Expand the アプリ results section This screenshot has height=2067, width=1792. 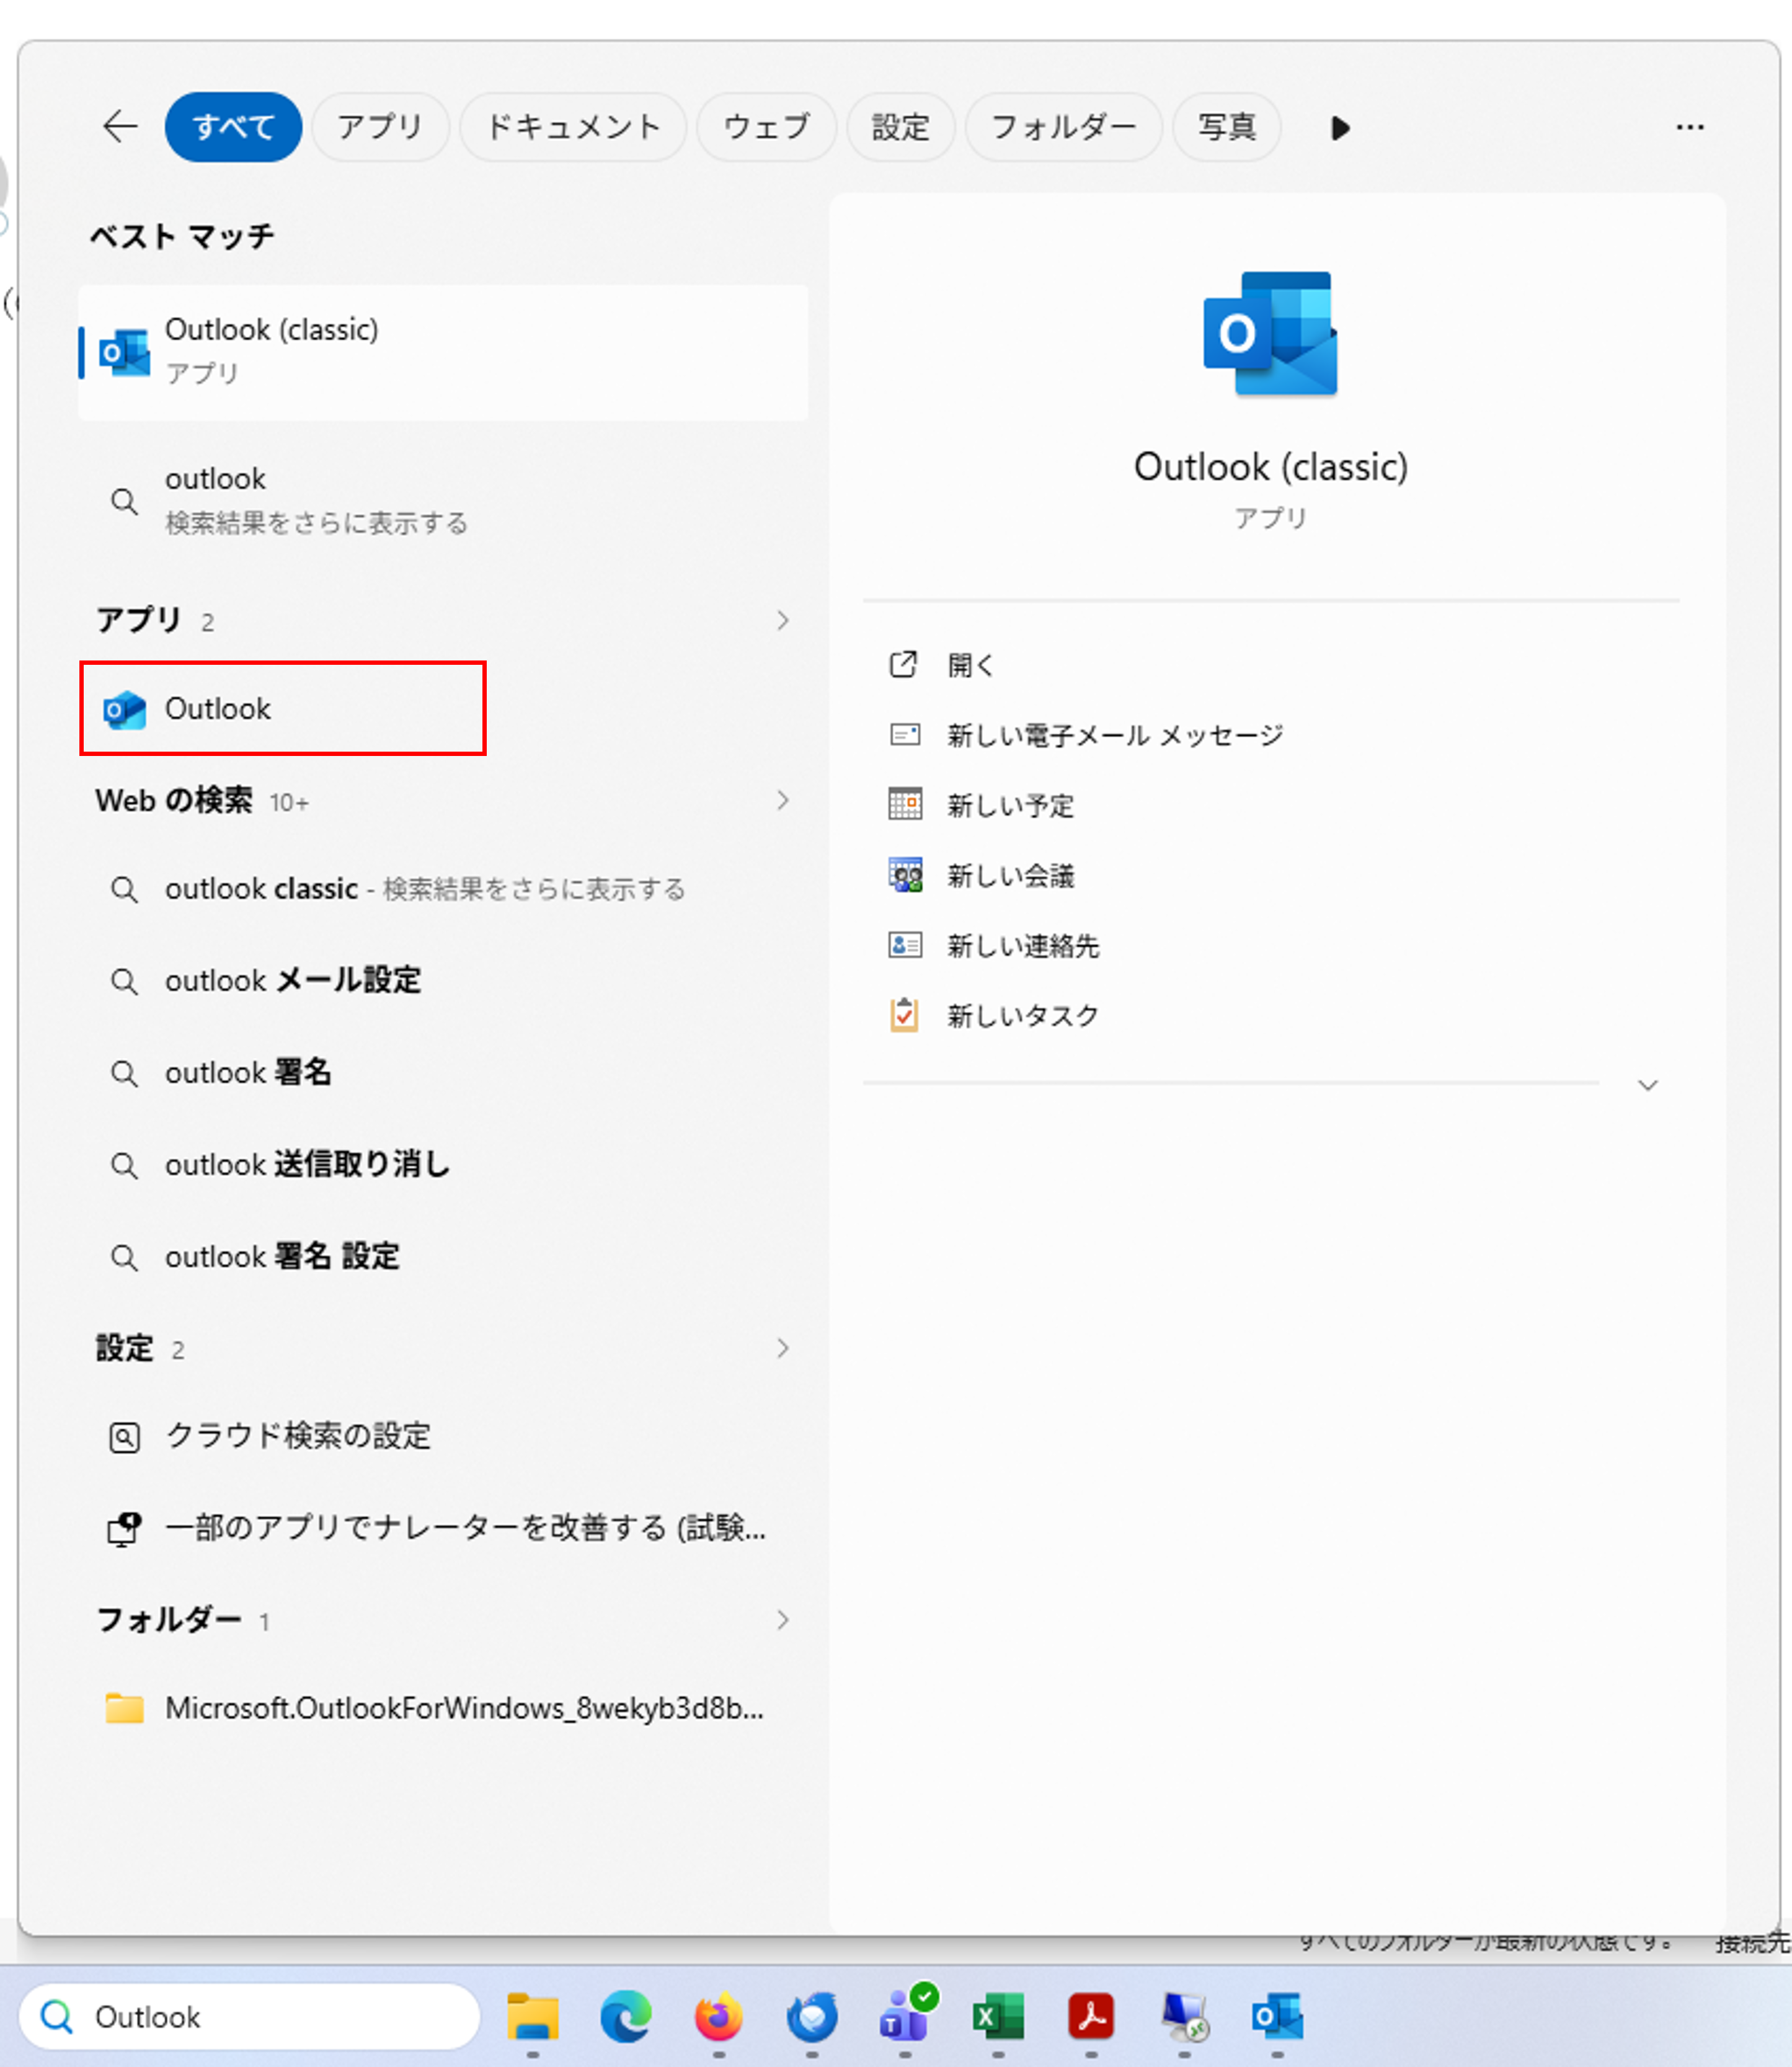coord(782,620)
